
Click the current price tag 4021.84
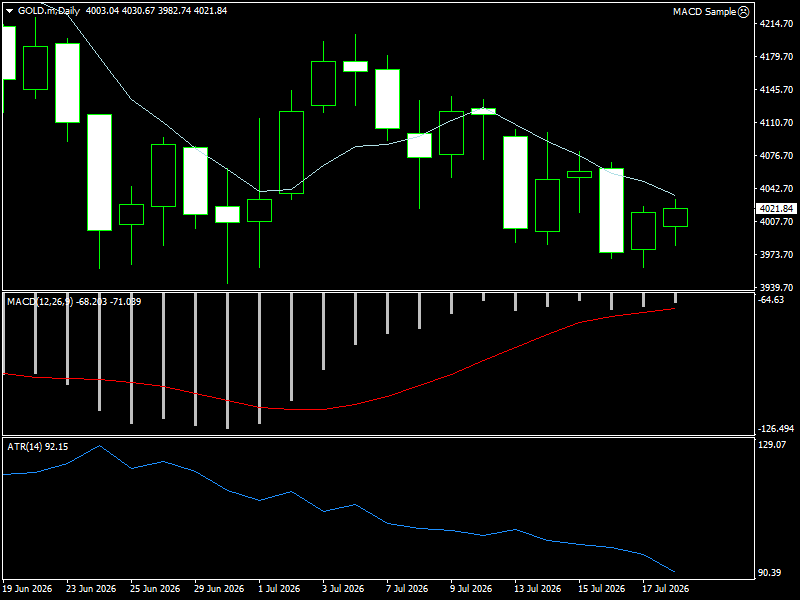pyautogui.click(x=776, y=209)
